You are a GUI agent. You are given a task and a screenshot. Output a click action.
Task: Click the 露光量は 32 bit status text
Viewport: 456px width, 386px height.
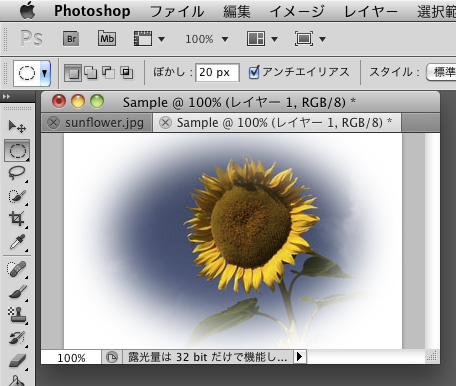coord(207,357)
